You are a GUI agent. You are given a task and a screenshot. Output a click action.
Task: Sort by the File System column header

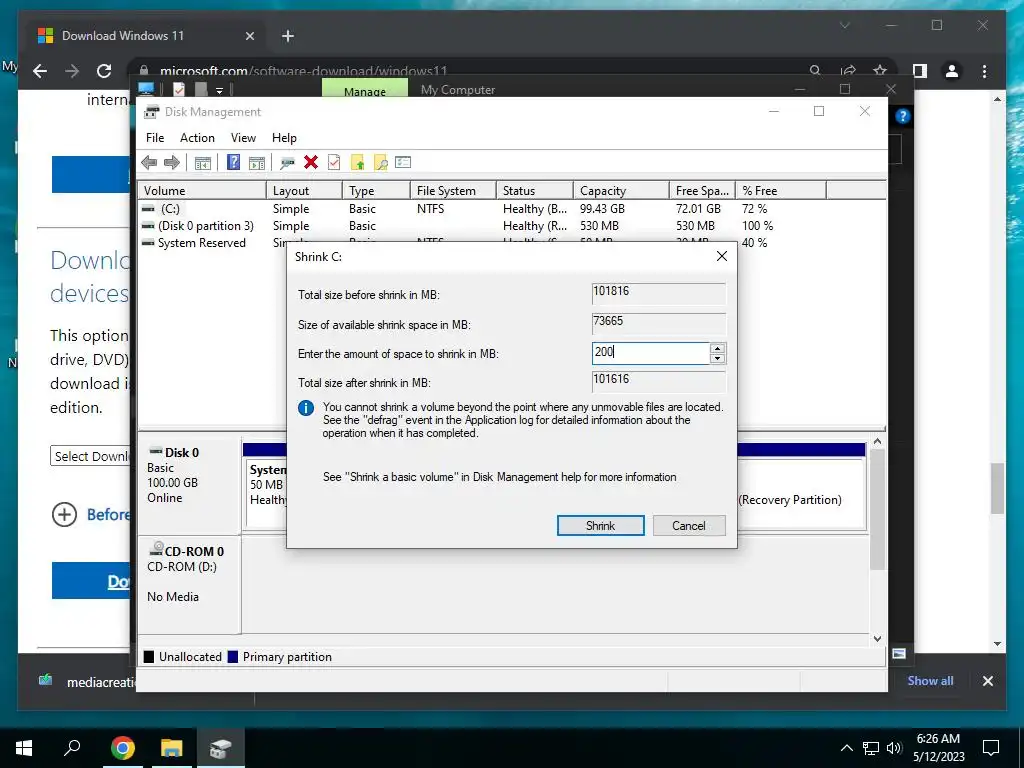tap(453, 191)
